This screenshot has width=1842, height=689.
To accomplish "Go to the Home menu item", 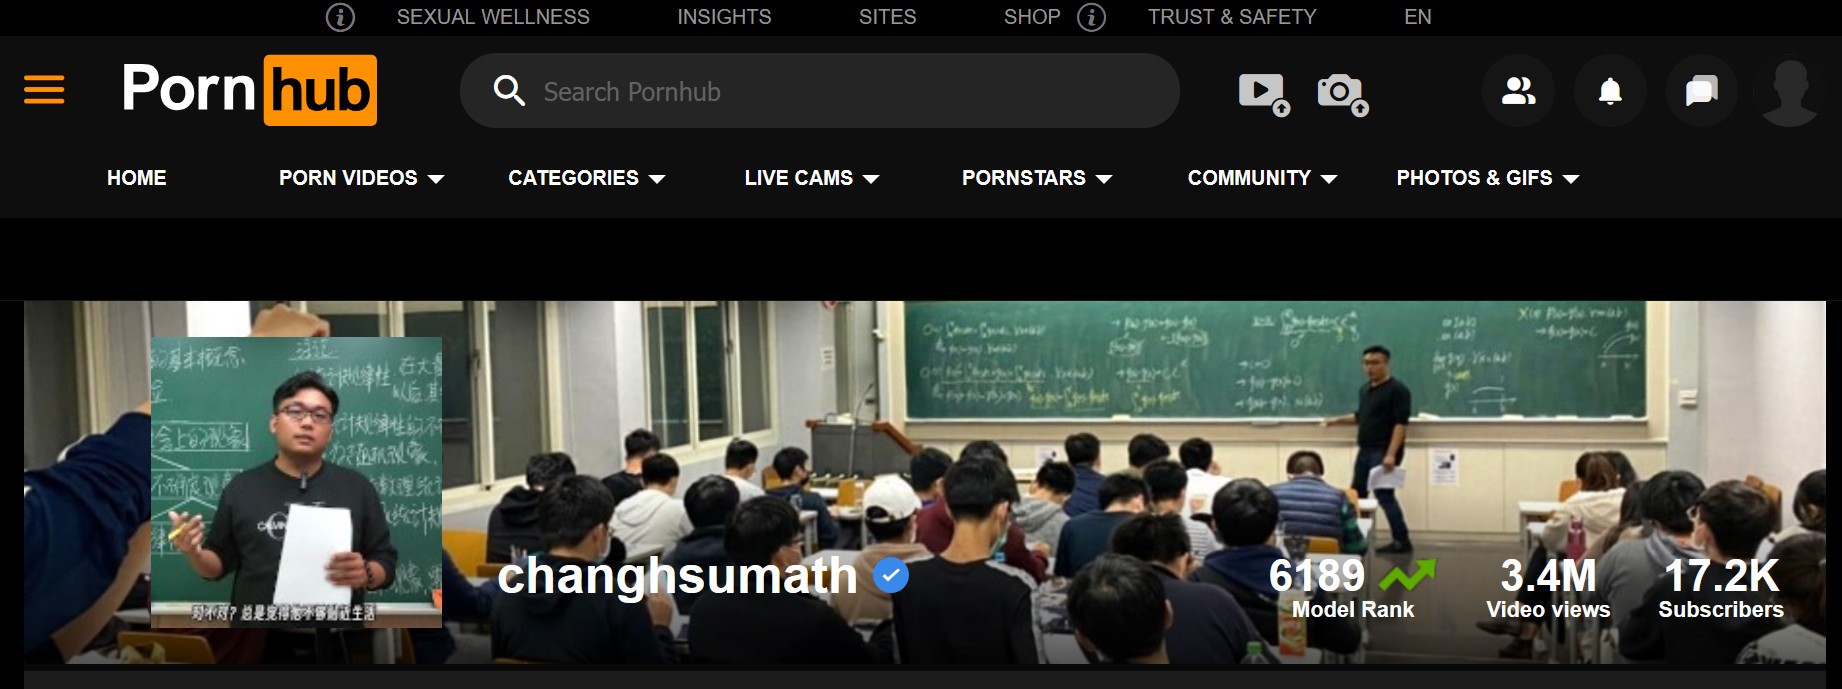I will [137, 178].
